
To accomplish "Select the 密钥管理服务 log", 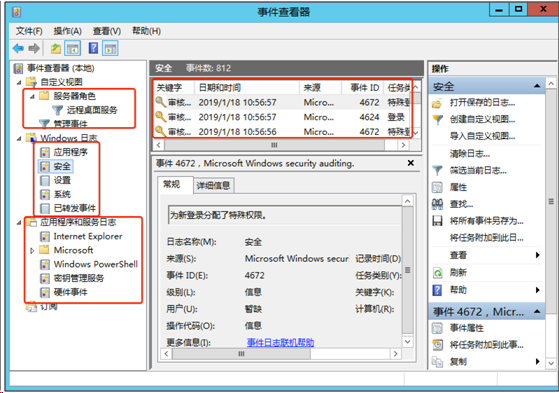I will (79, 279).
